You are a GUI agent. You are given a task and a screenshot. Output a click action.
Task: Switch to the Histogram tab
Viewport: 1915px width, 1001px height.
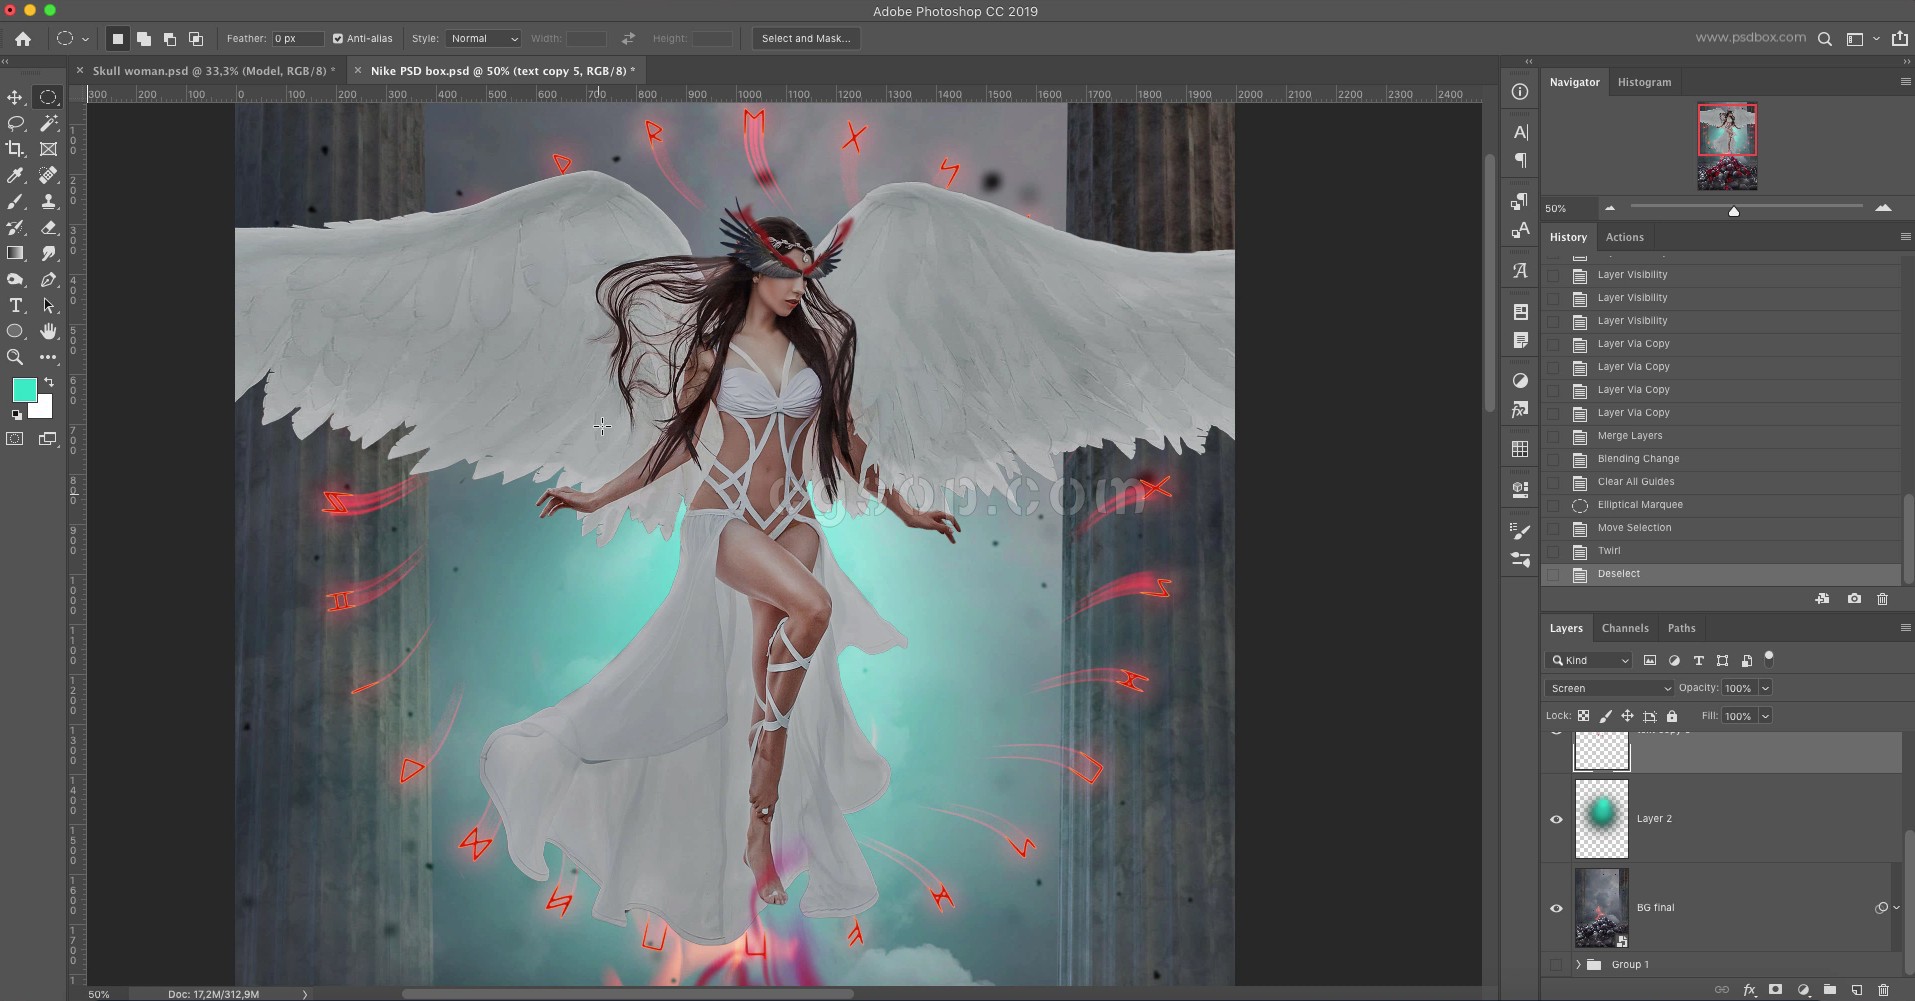[1644, 82]
